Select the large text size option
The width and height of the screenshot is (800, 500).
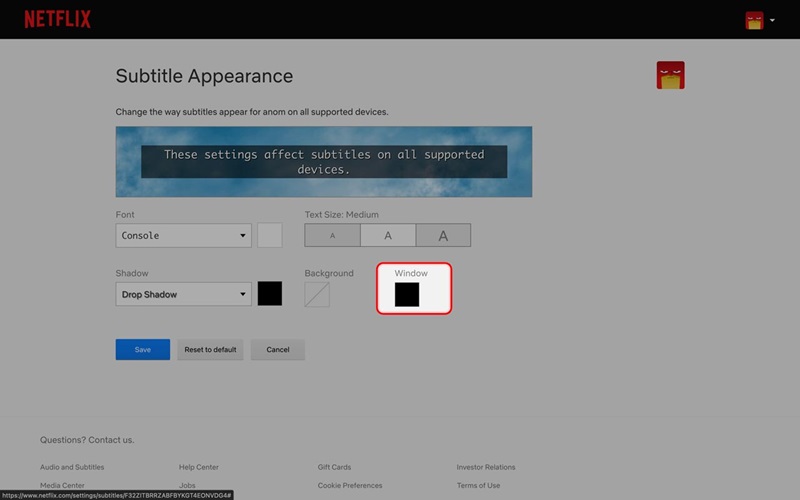click(443, 236)
